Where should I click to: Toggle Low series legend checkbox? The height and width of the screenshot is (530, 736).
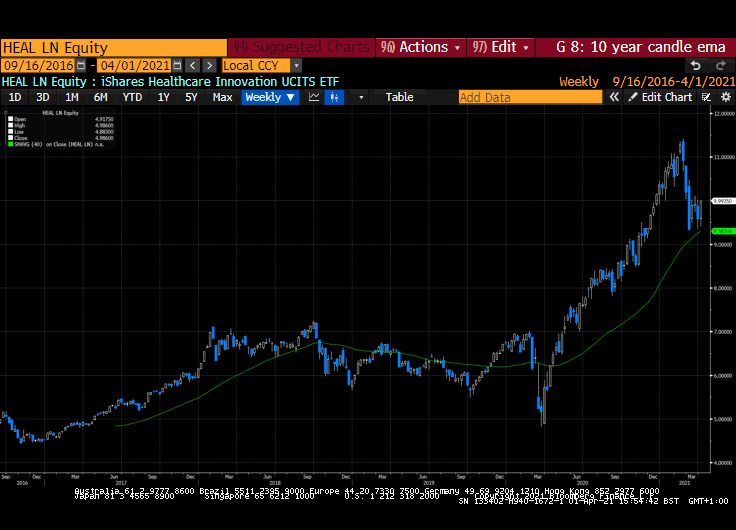pos(10,132)
